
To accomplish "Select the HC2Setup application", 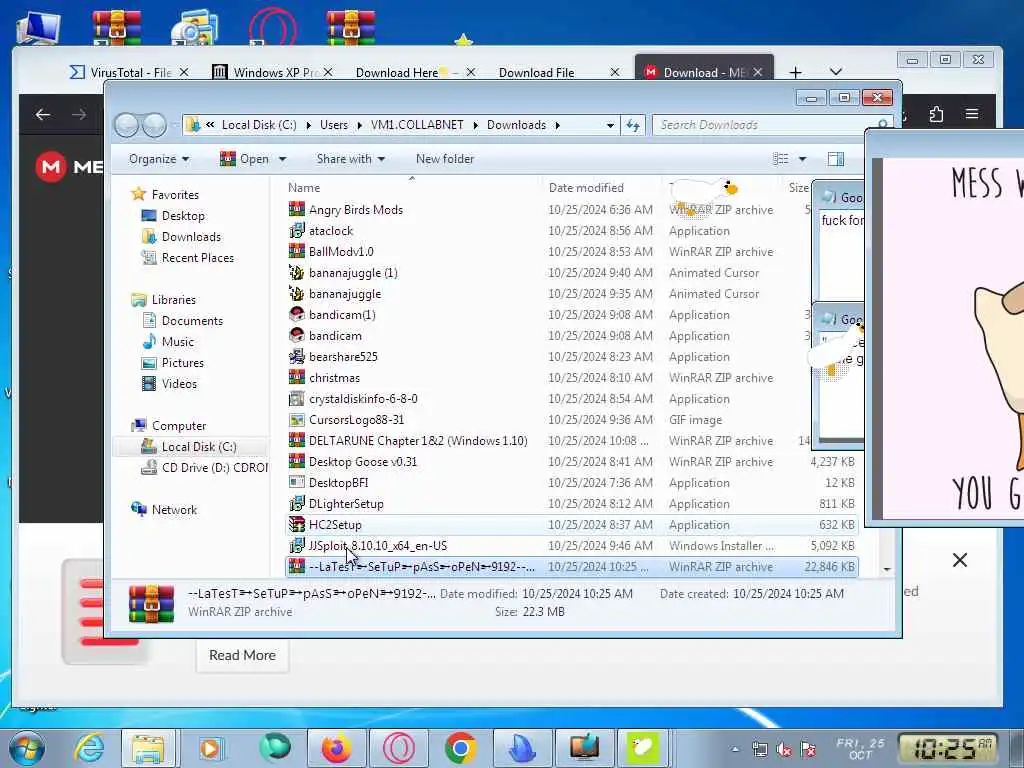I will coord(335,524).
